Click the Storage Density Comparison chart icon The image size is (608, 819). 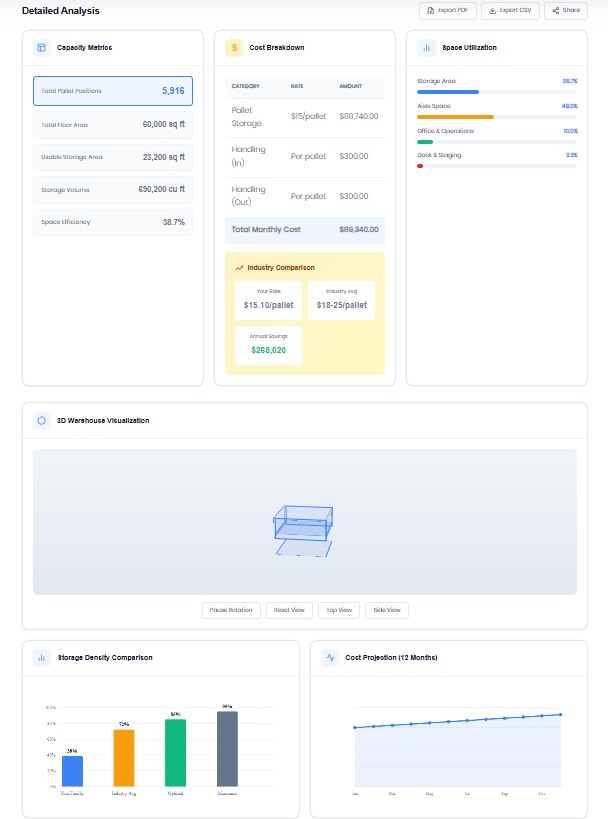pos(42,658)
